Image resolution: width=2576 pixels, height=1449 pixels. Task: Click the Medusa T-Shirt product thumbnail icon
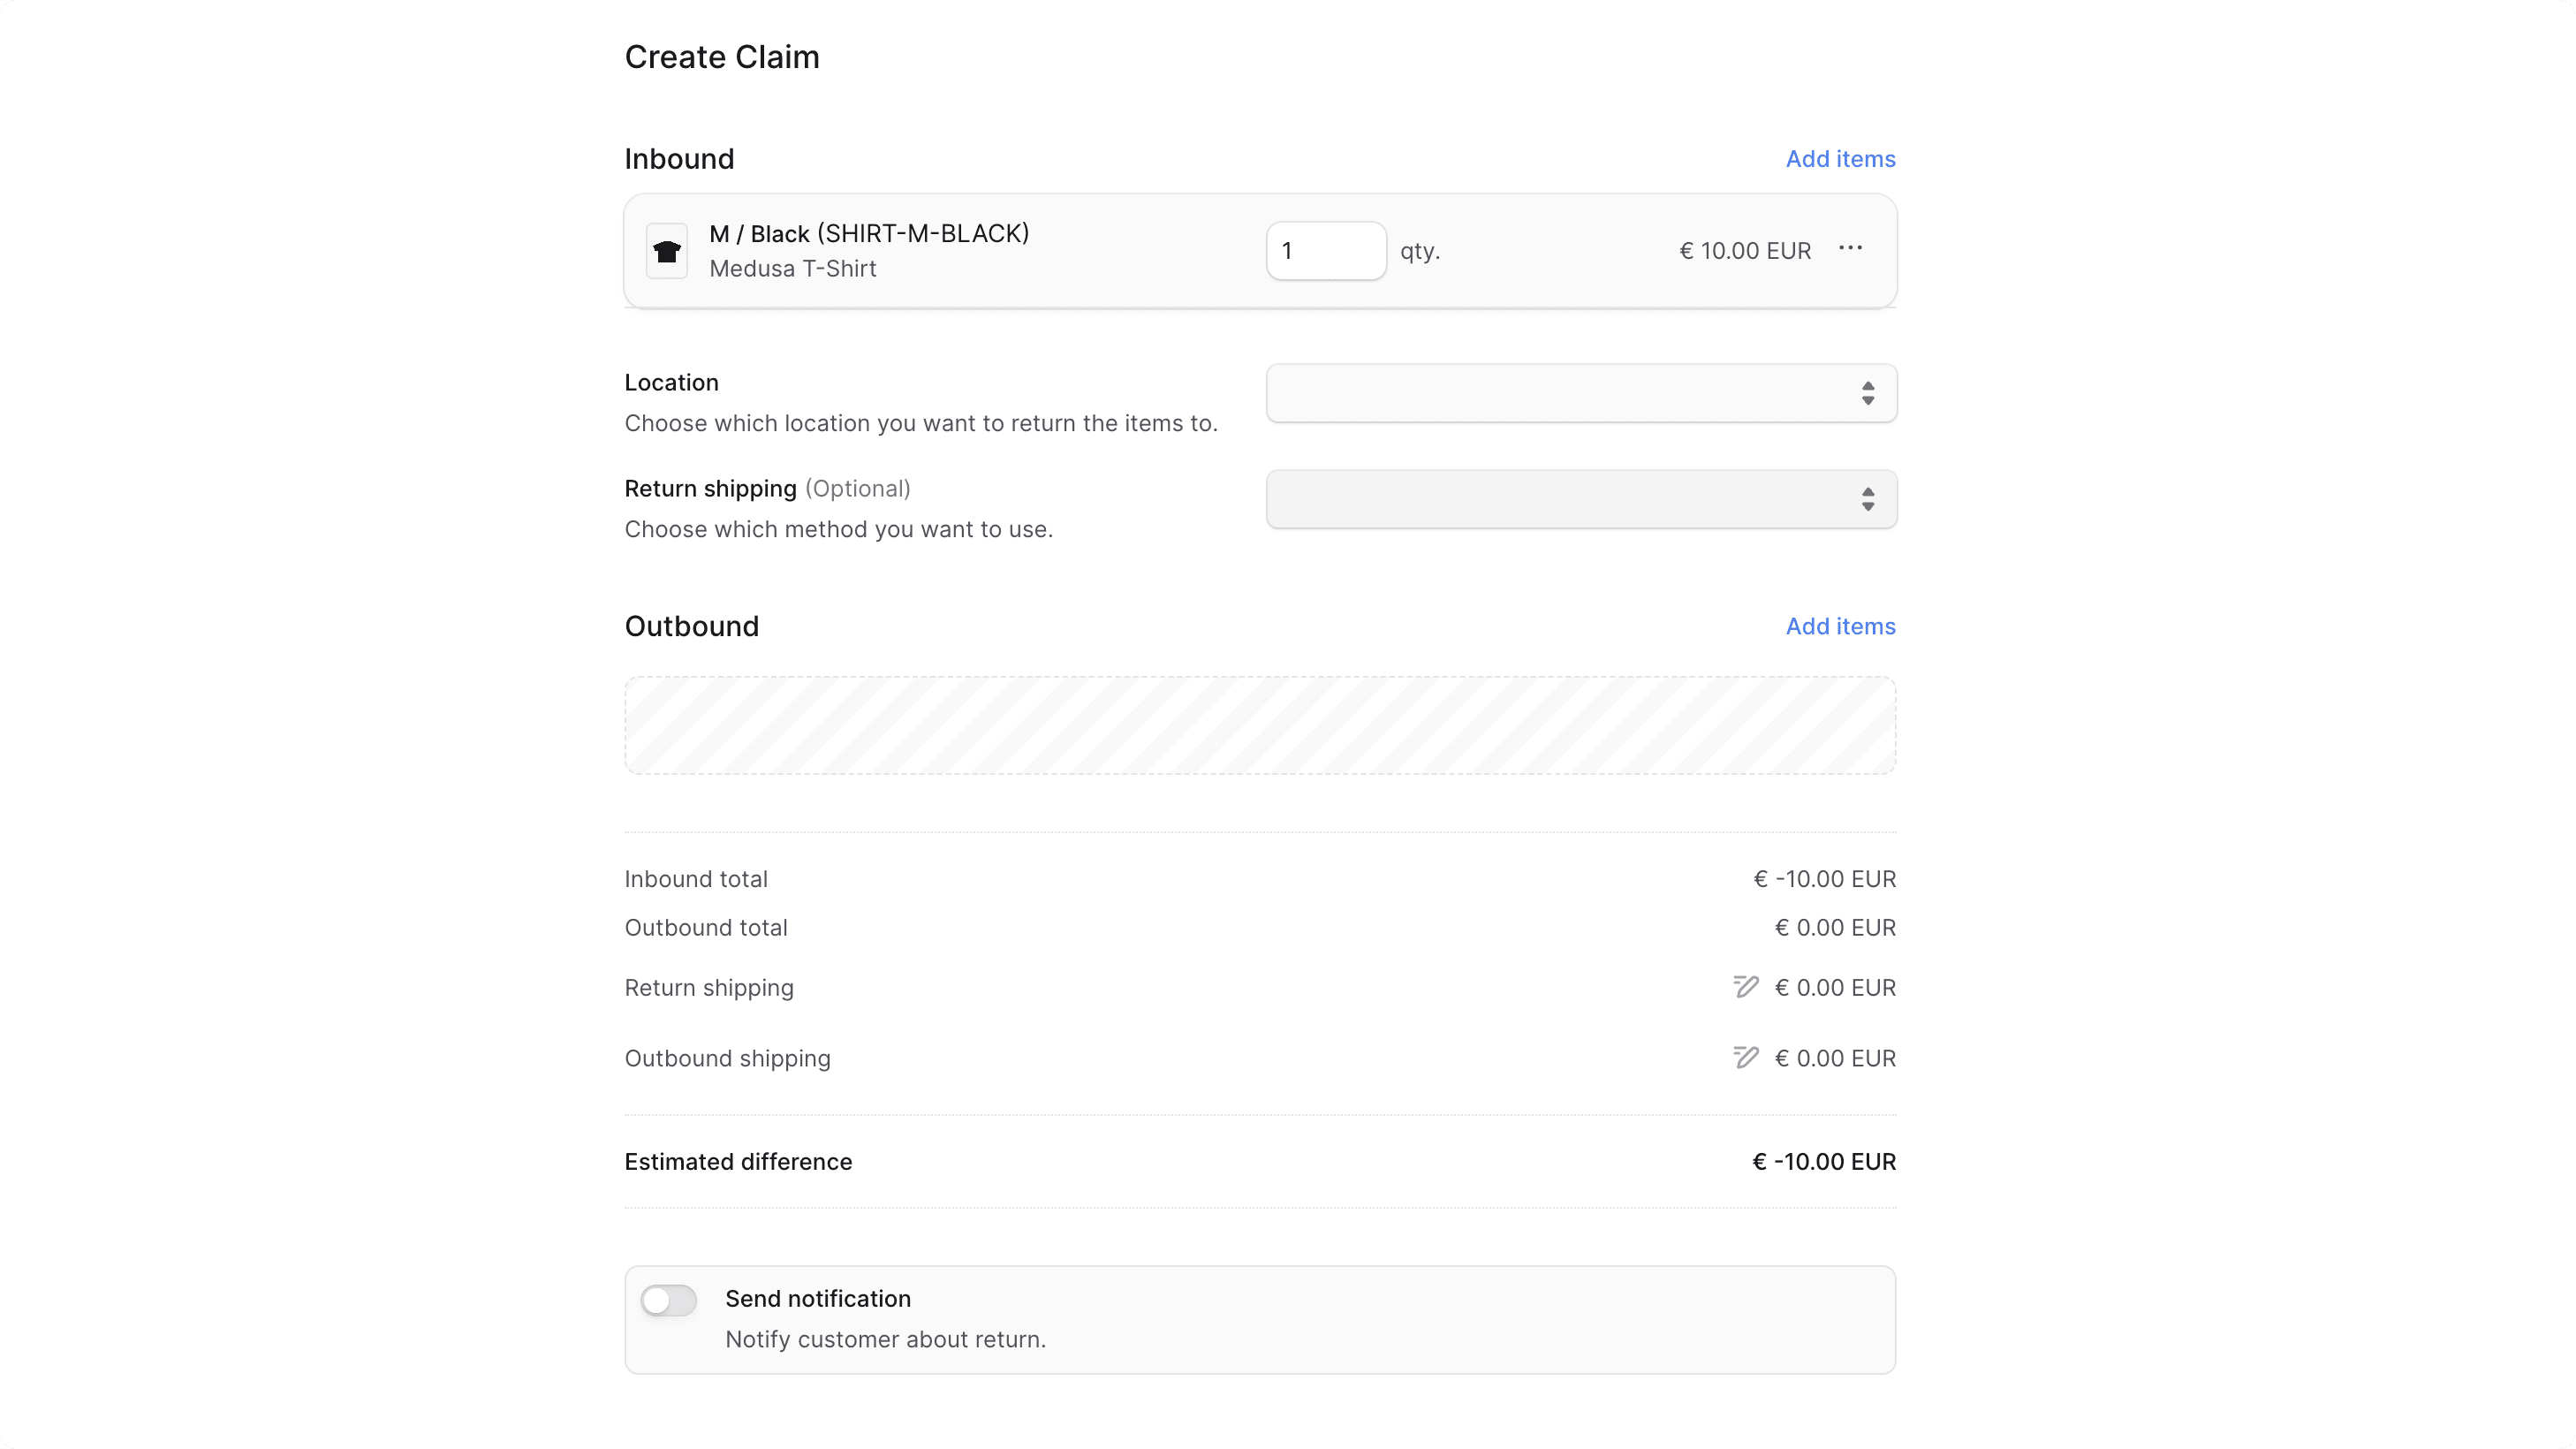667,250
